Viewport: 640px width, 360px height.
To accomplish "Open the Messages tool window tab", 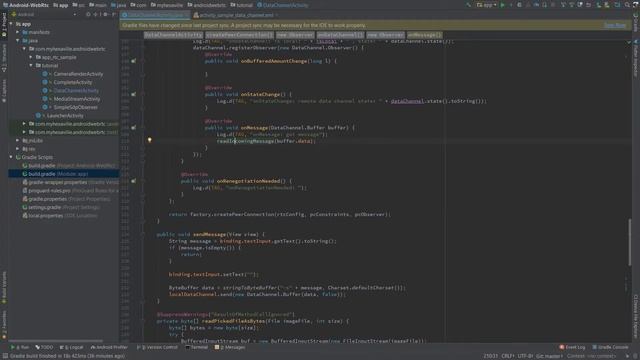I will (230, 347).
